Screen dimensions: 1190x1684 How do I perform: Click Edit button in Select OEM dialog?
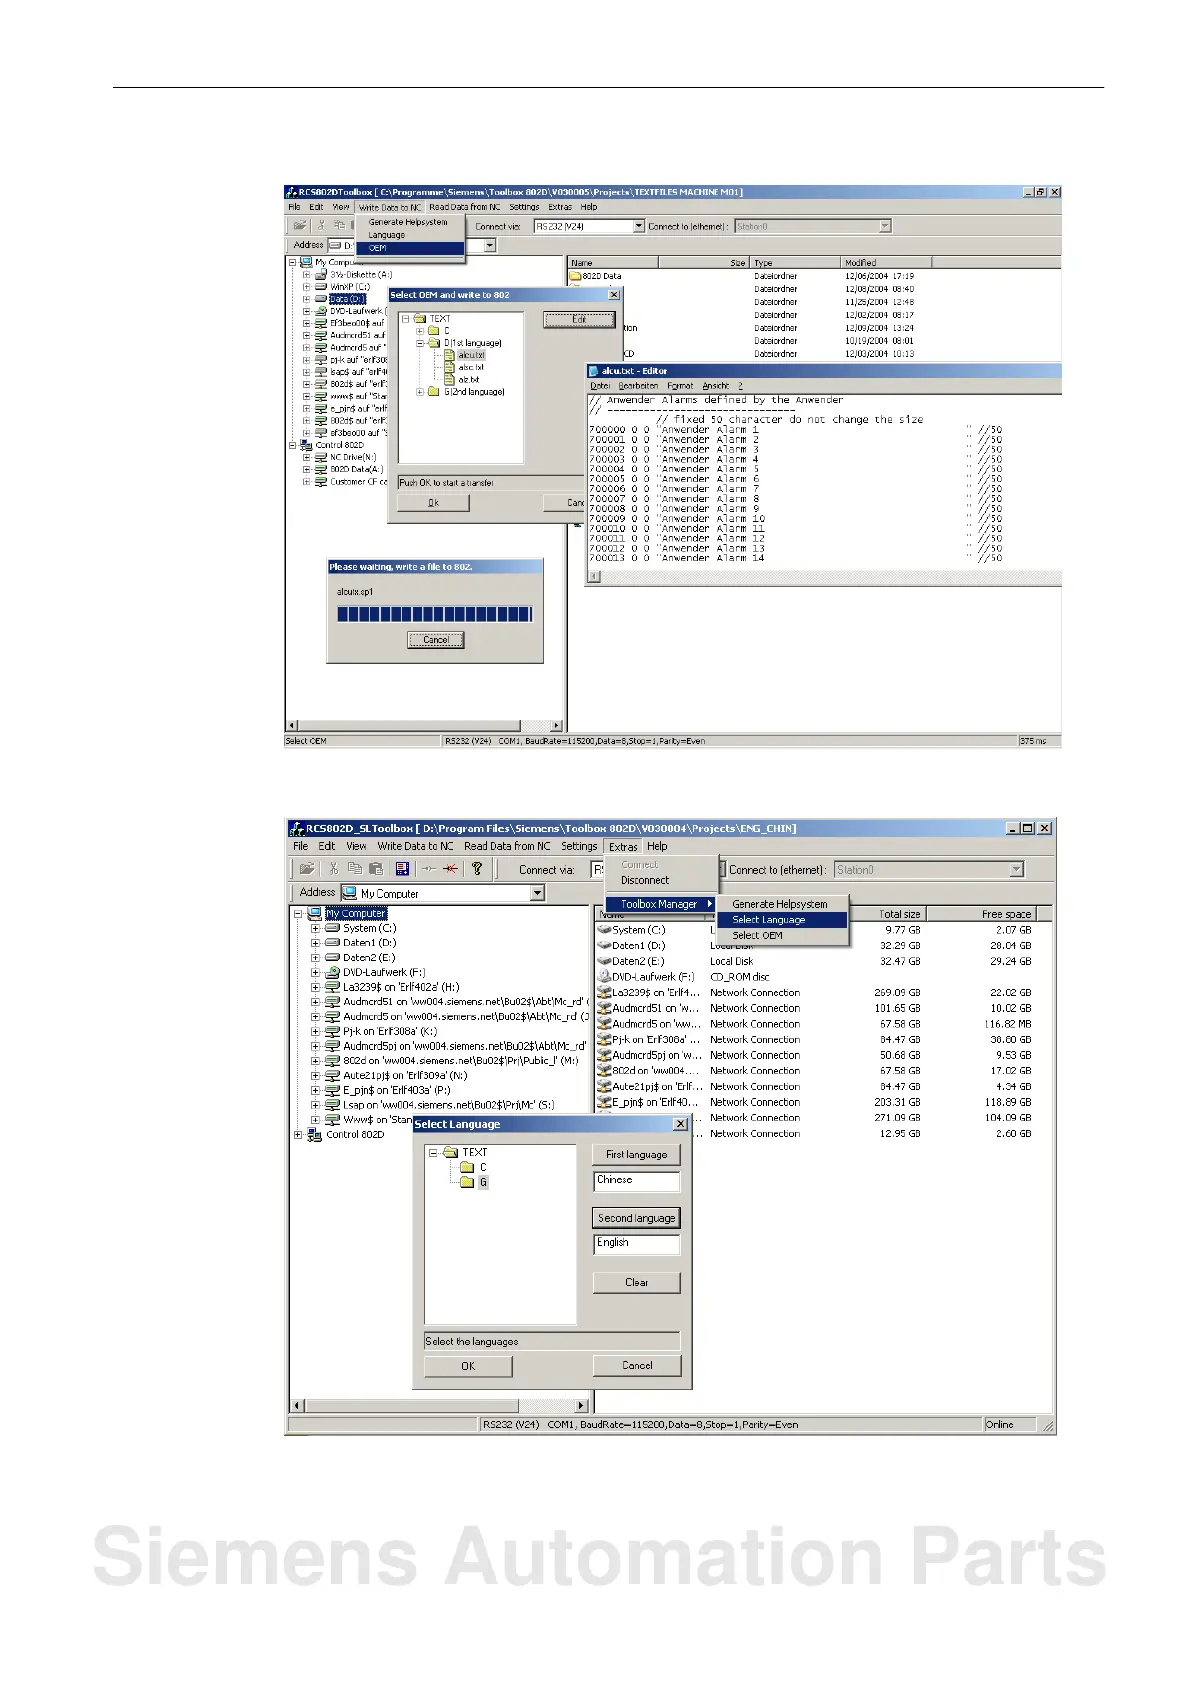pos(579,320)
